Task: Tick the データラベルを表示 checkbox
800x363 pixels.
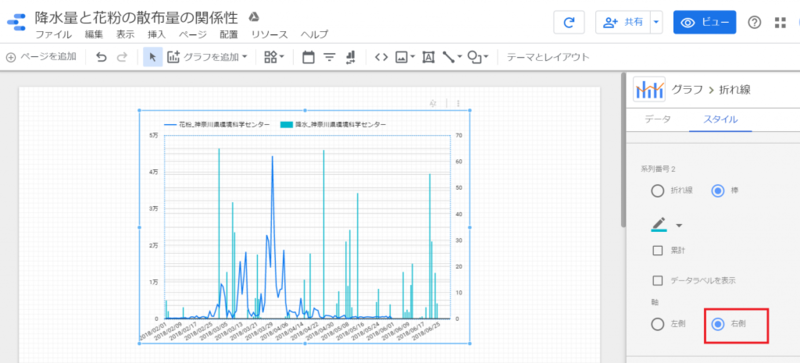Action: click(x=658, y=280)
